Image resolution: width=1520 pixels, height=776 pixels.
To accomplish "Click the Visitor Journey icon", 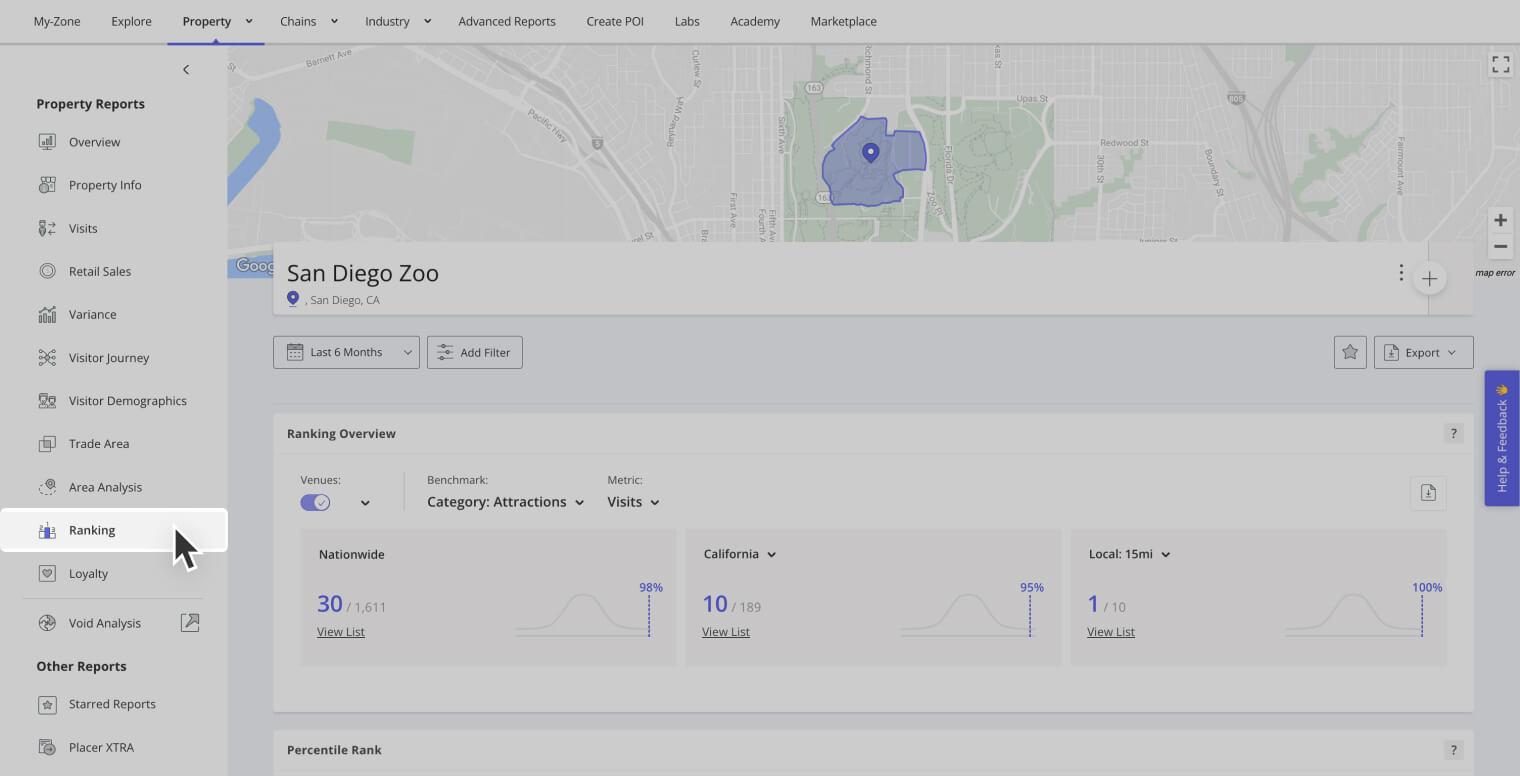I will point(47,357).
